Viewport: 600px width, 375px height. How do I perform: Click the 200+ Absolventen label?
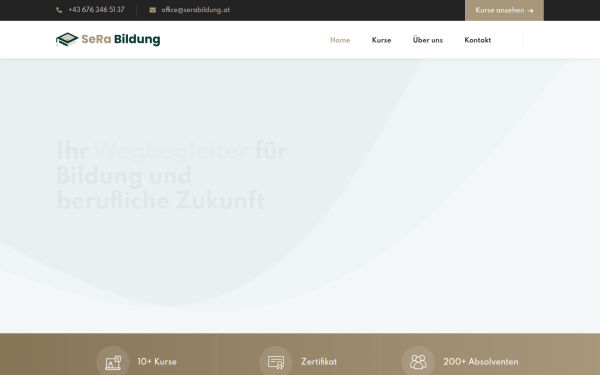coord(481,362)
